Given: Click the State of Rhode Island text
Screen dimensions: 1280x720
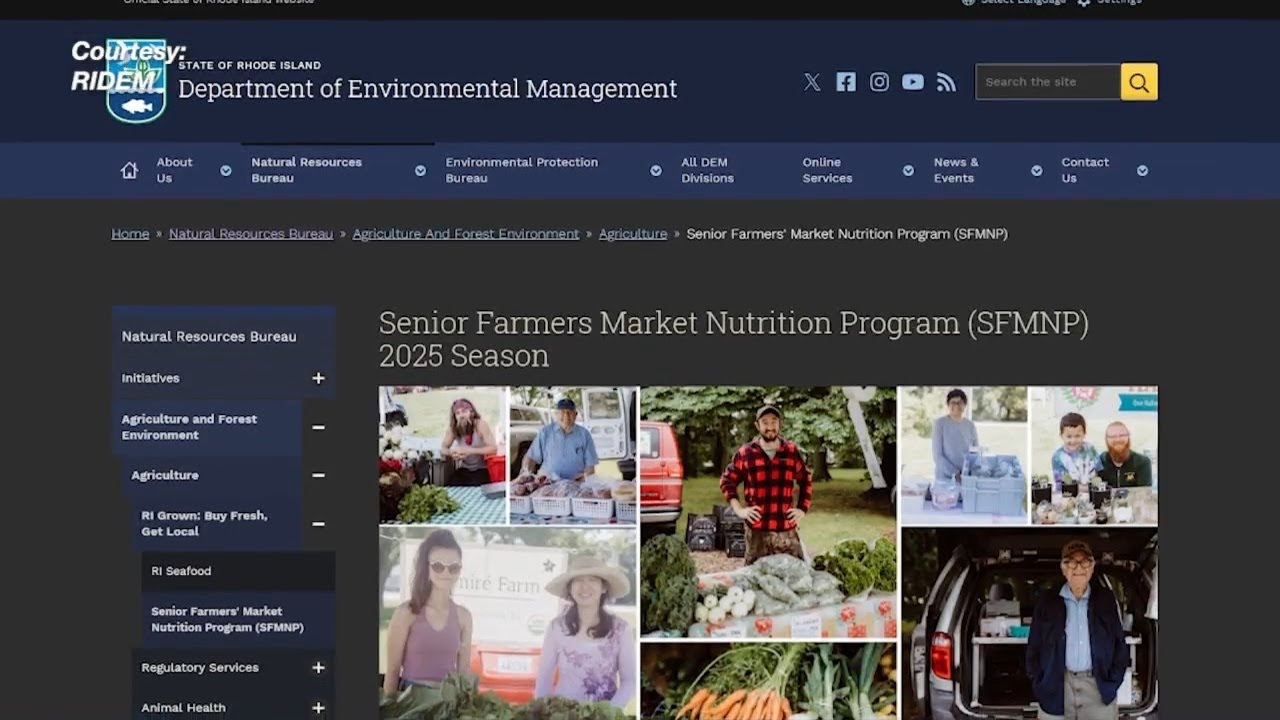Looking at the screenshot, I should tap(250, 65).
